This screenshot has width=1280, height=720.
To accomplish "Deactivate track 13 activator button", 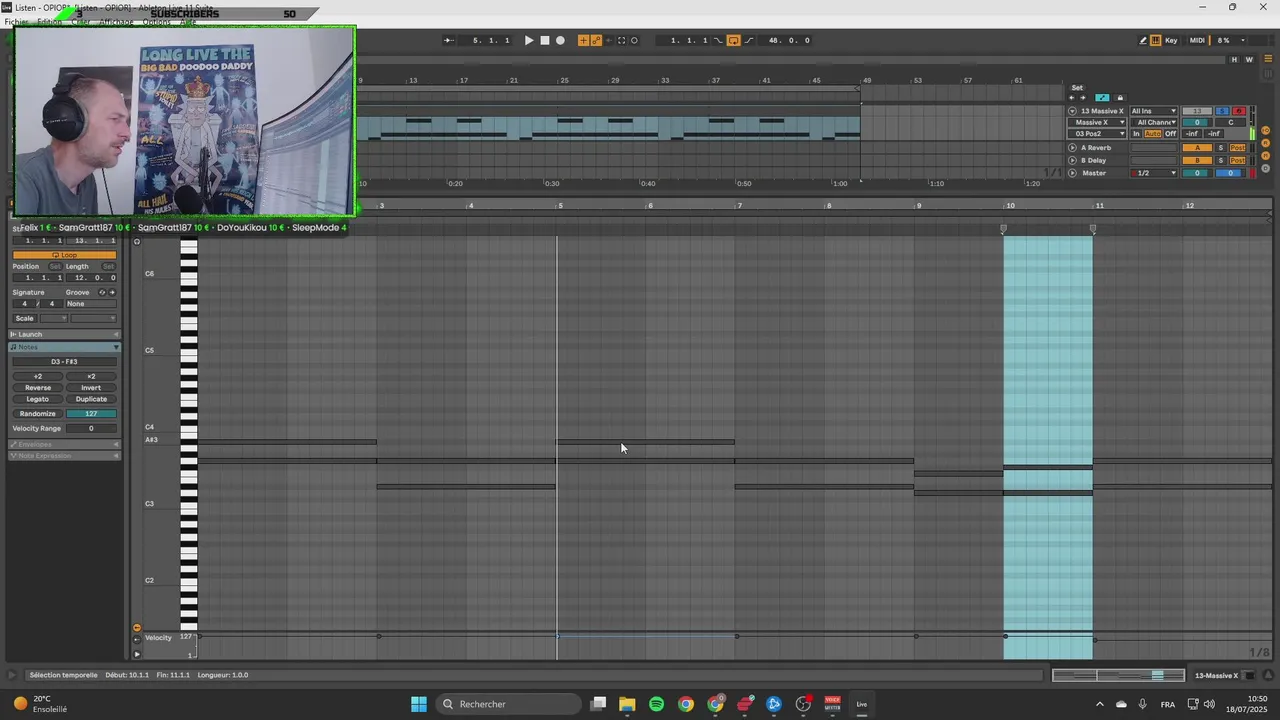I will [x=1198, y=111].
